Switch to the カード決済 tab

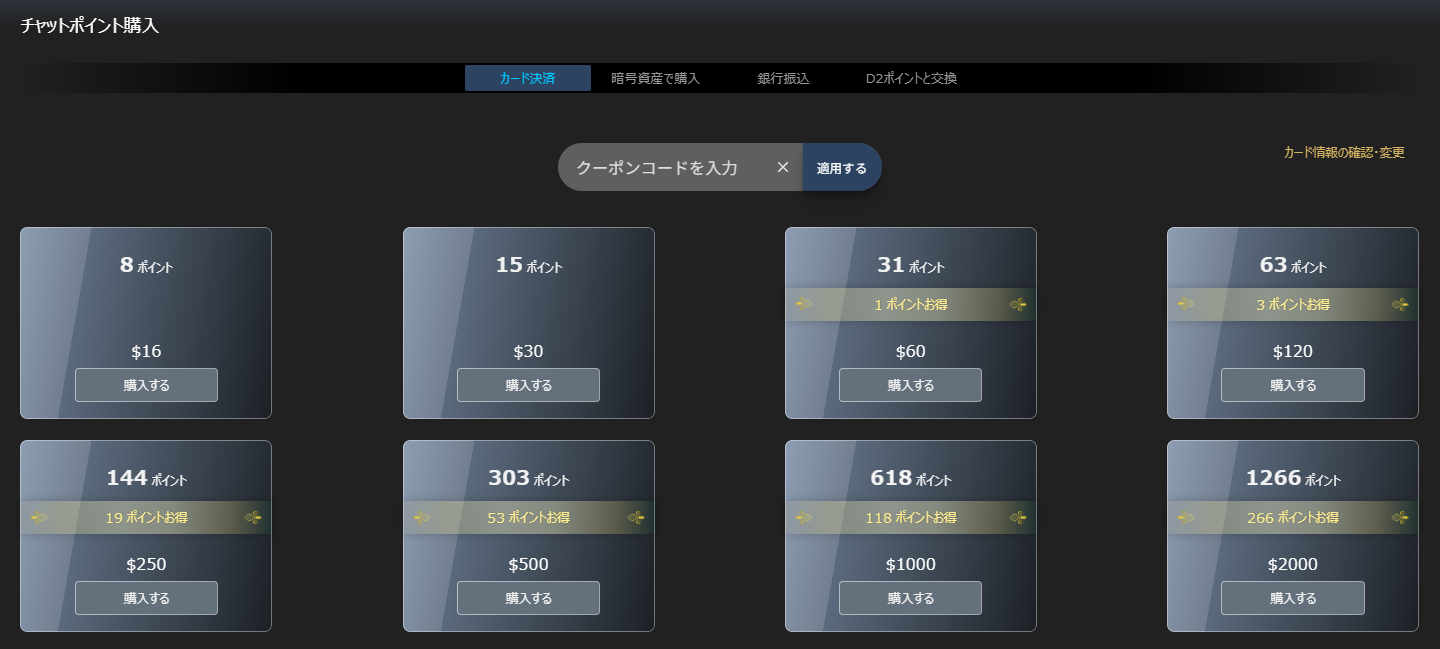pos(527,78)
